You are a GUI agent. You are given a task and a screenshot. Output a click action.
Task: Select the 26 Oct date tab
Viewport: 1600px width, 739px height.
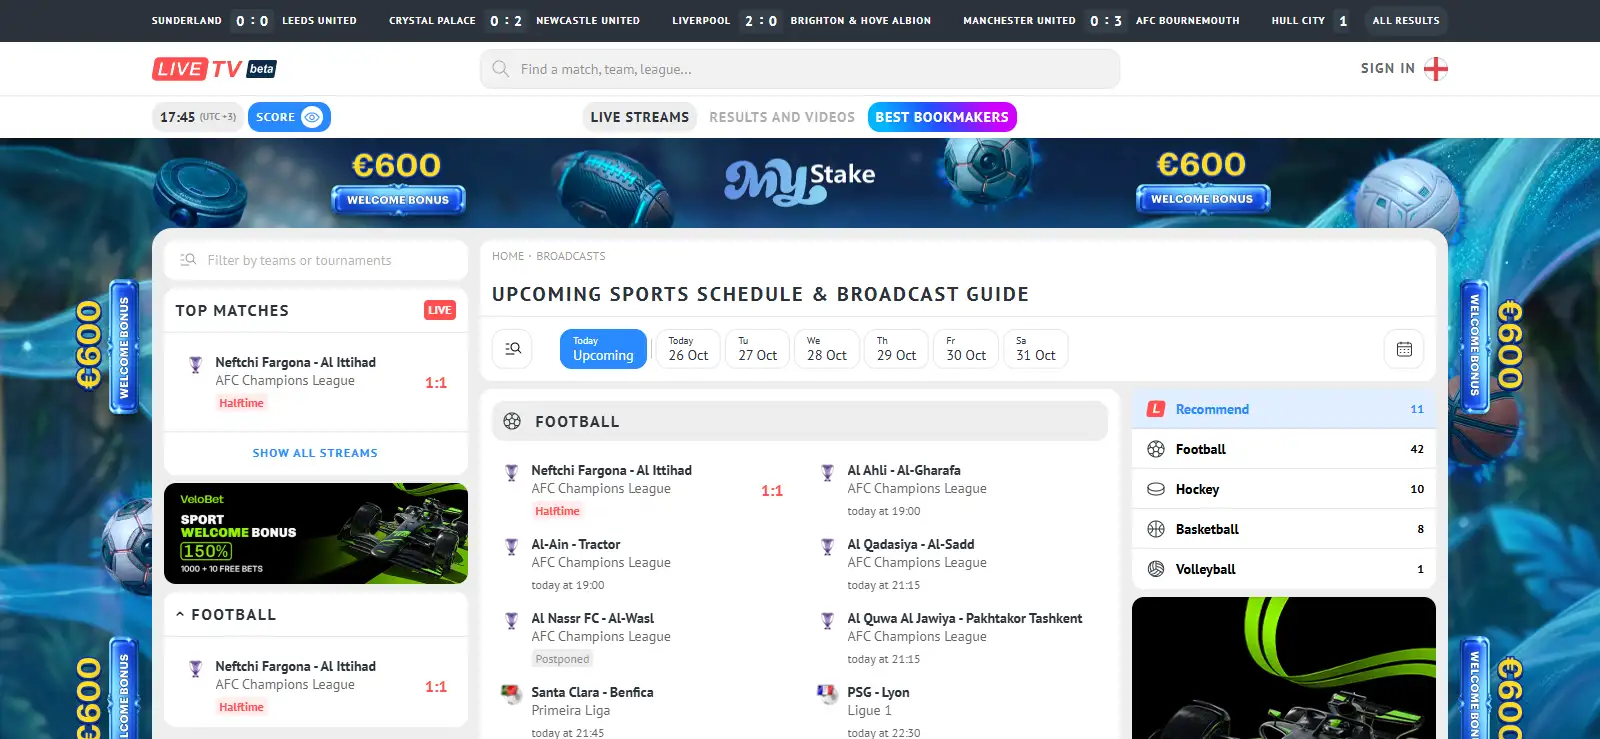point(688,349)
